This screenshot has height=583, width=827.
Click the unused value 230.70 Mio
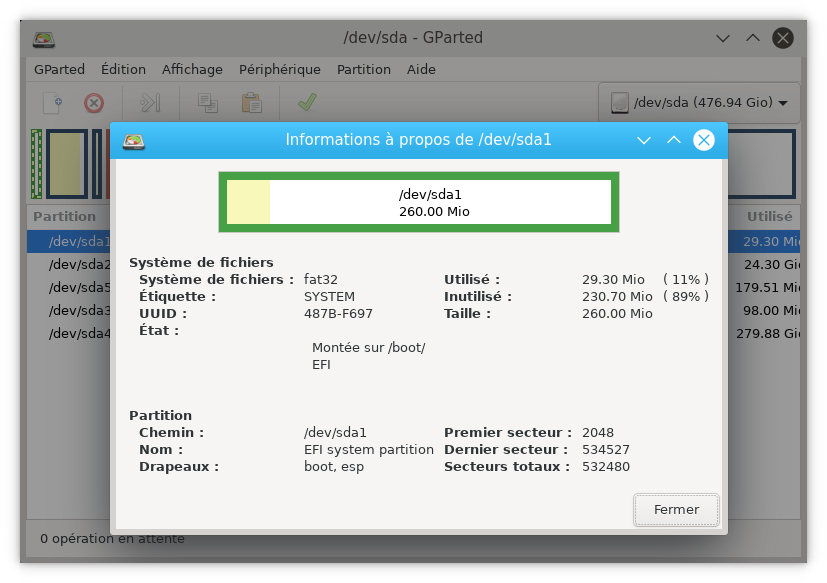[x=617, y=297]
